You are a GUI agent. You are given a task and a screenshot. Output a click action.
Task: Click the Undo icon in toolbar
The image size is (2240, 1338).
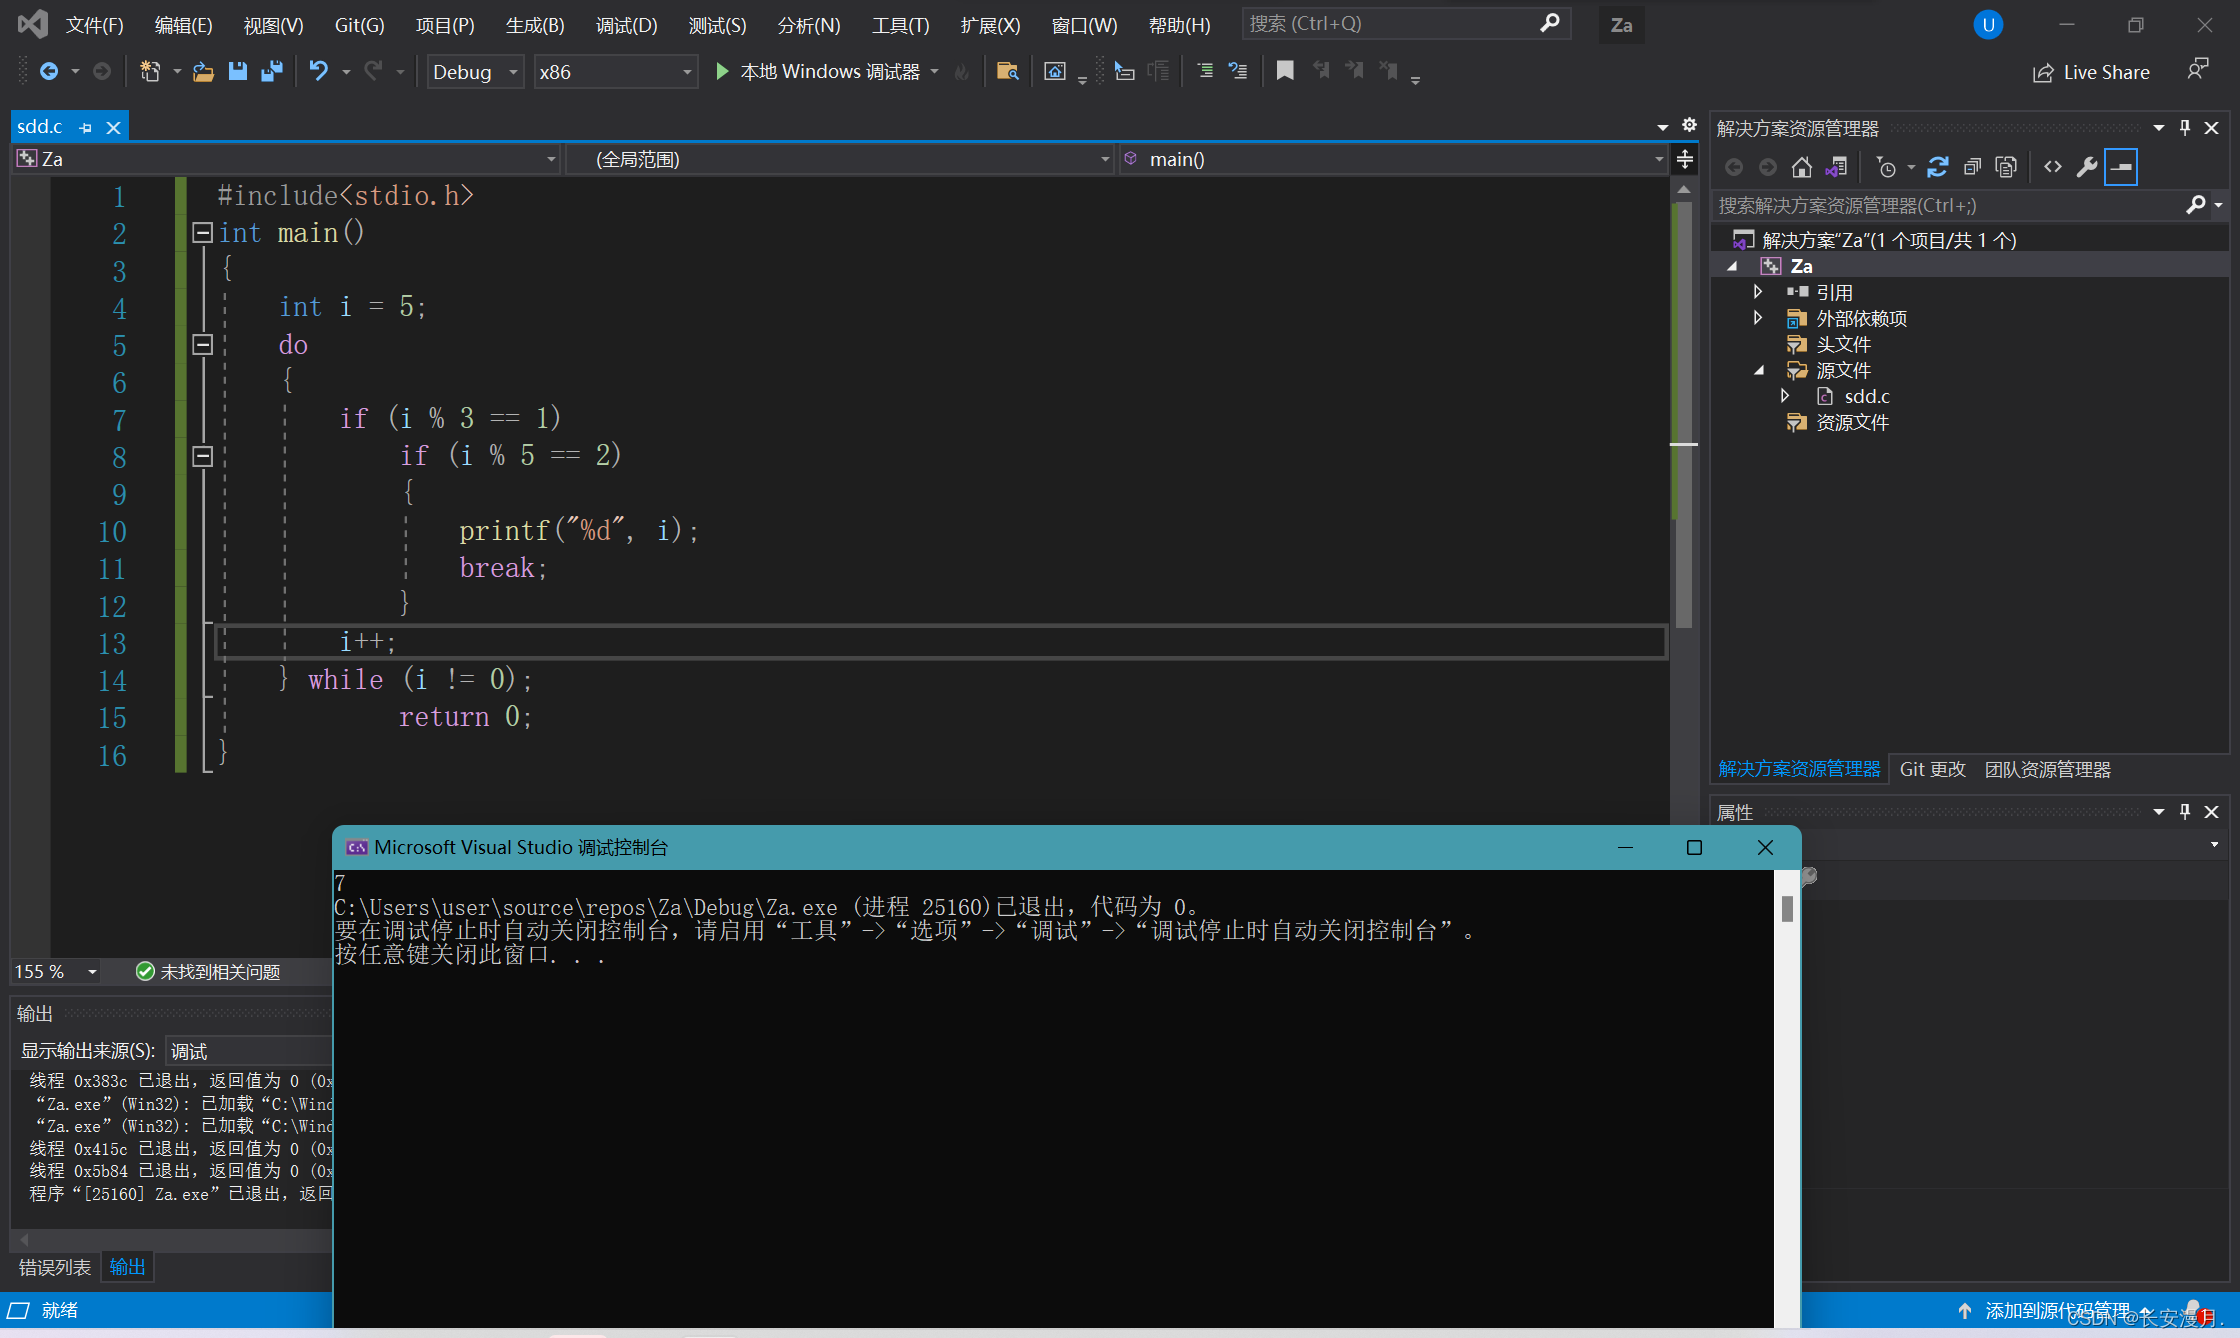click(x=318, y=71)
